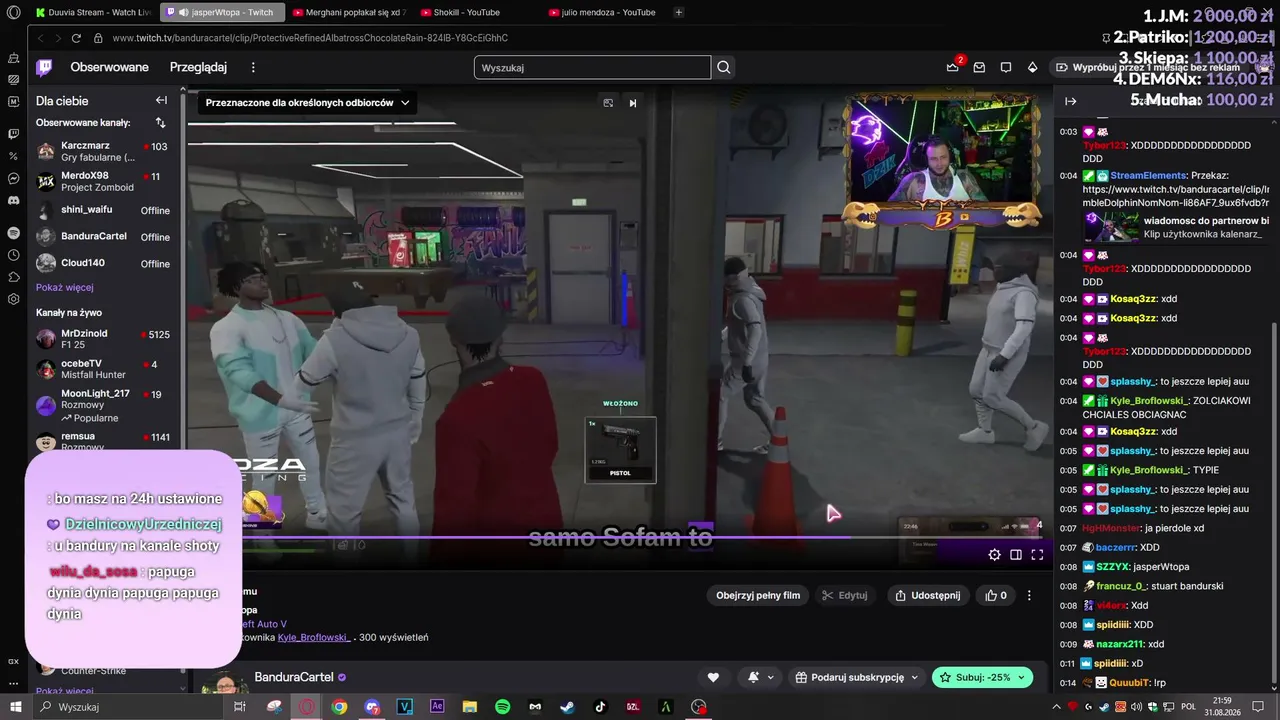Open After Effects from the taskbar
The image size is (1280, 720).
[x=437, y=707]
